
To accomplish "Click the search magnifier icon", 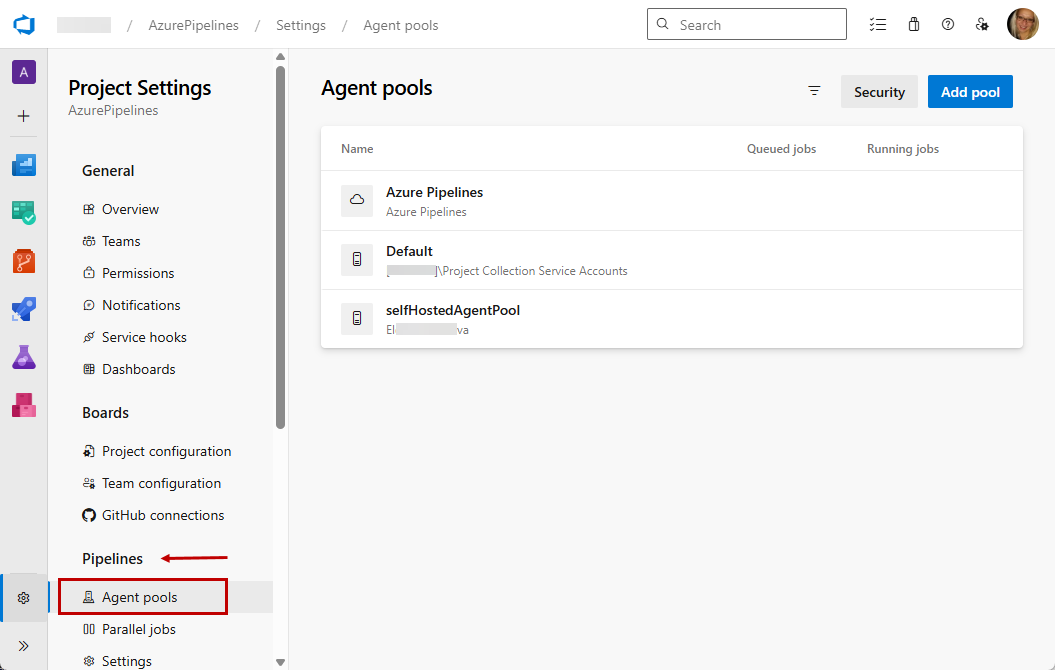I will coord(663,24).
